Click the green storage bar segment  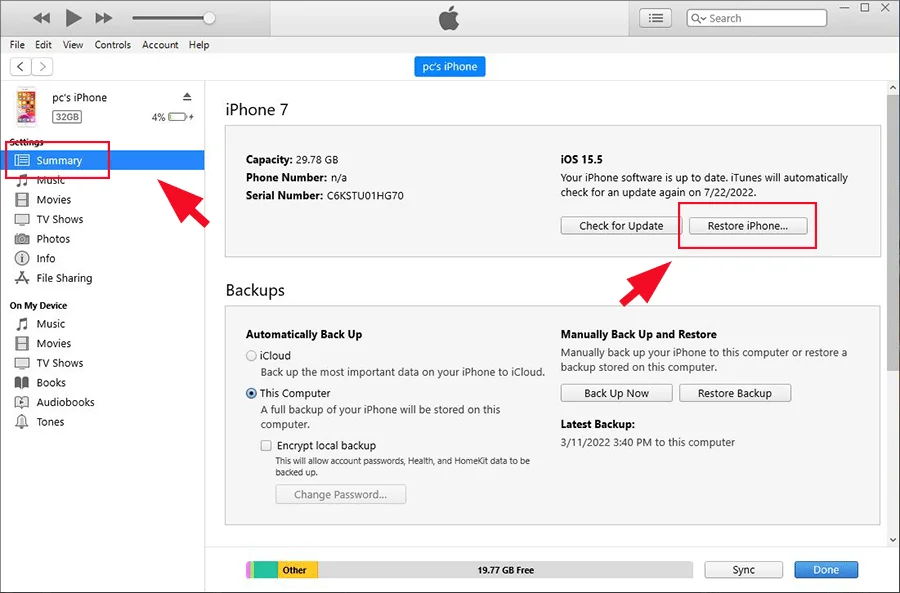click(x=266, y=570)
